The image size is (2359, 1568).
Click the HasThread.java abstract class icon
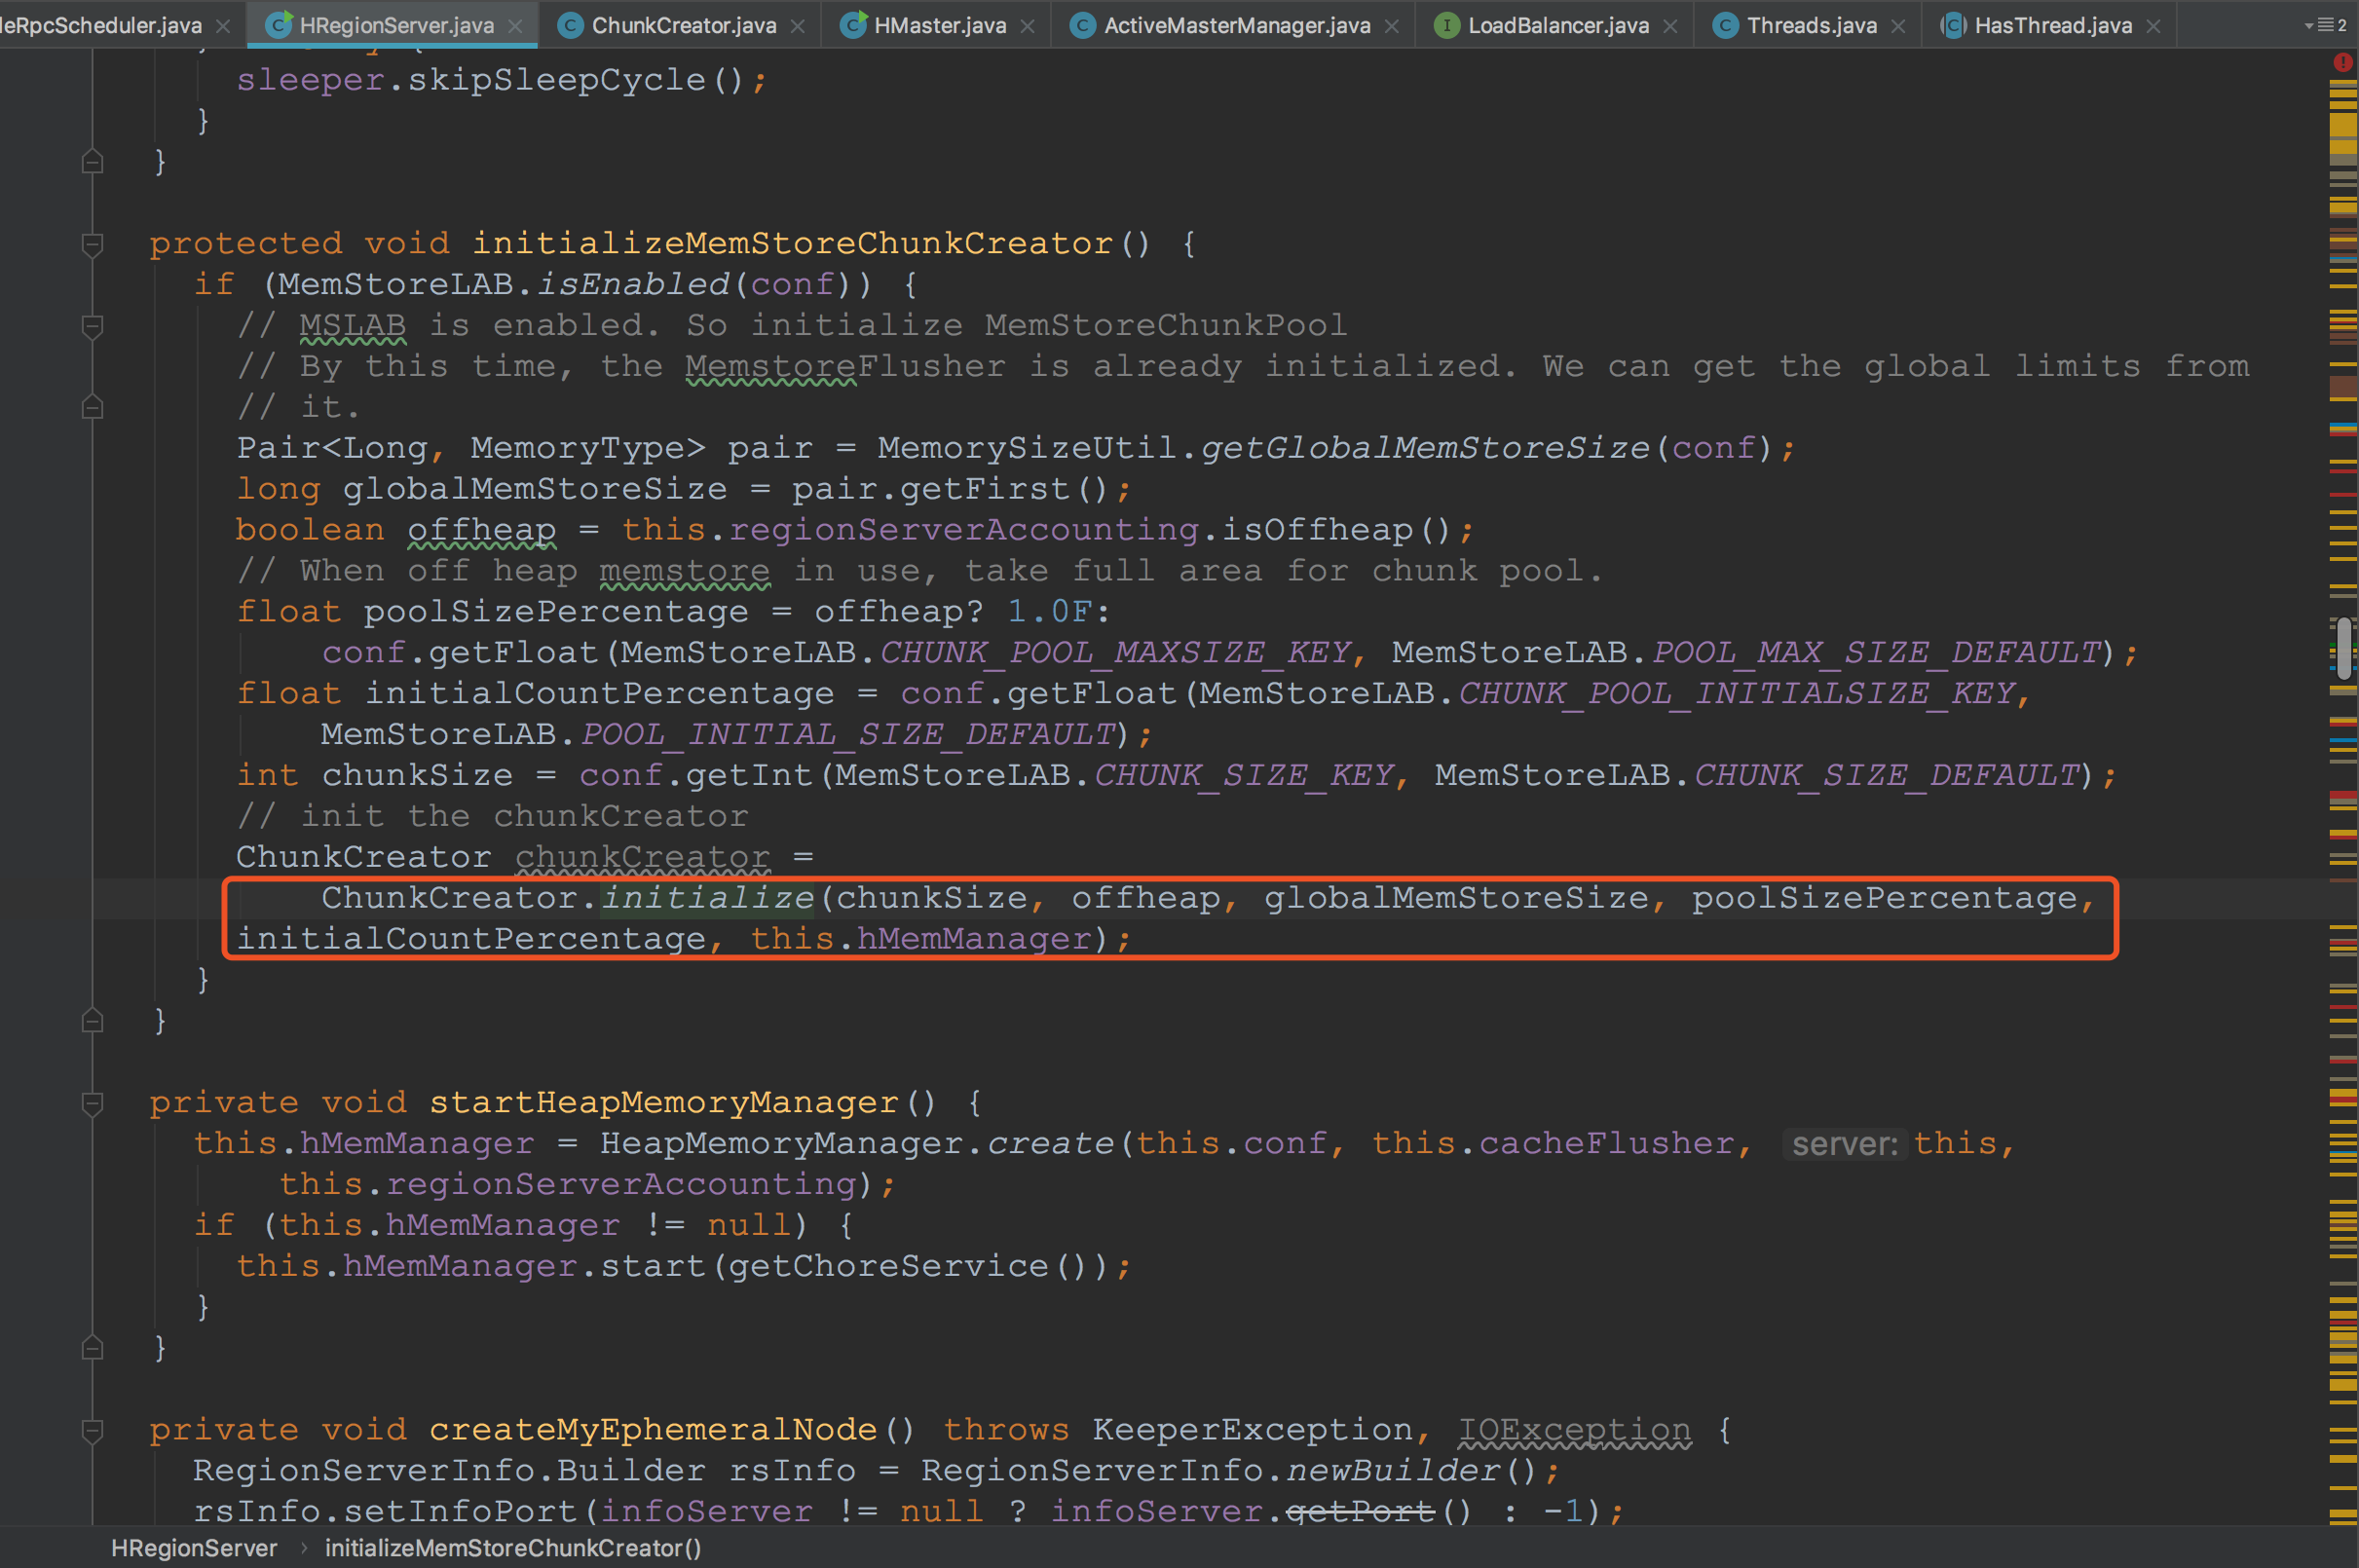point(1953,25)
